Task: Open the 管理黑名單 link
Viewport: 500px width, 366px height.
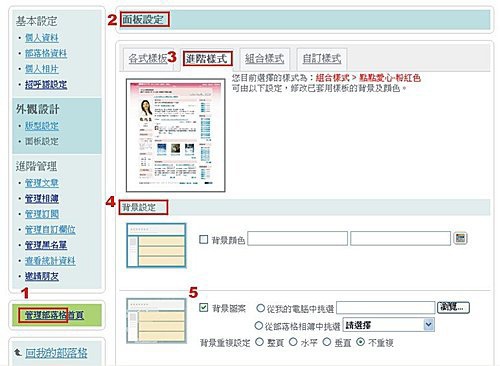Action: (x=46, y=245)
